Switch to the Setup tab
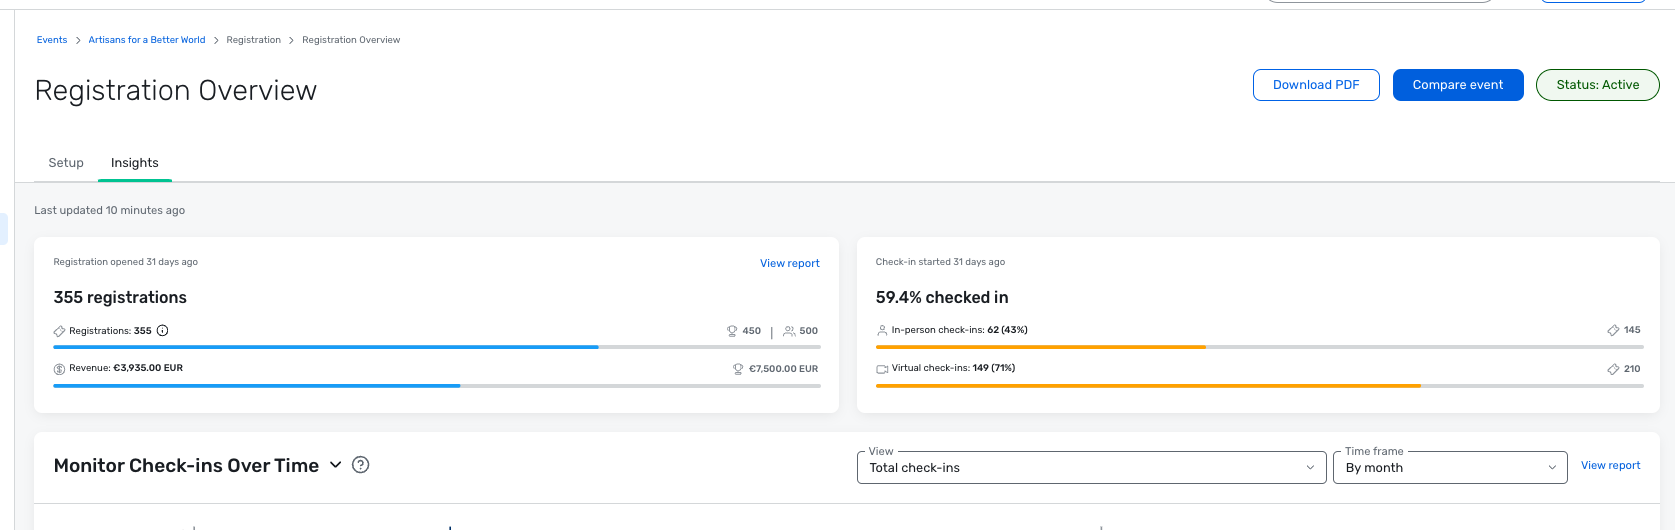 pos(66,163)
